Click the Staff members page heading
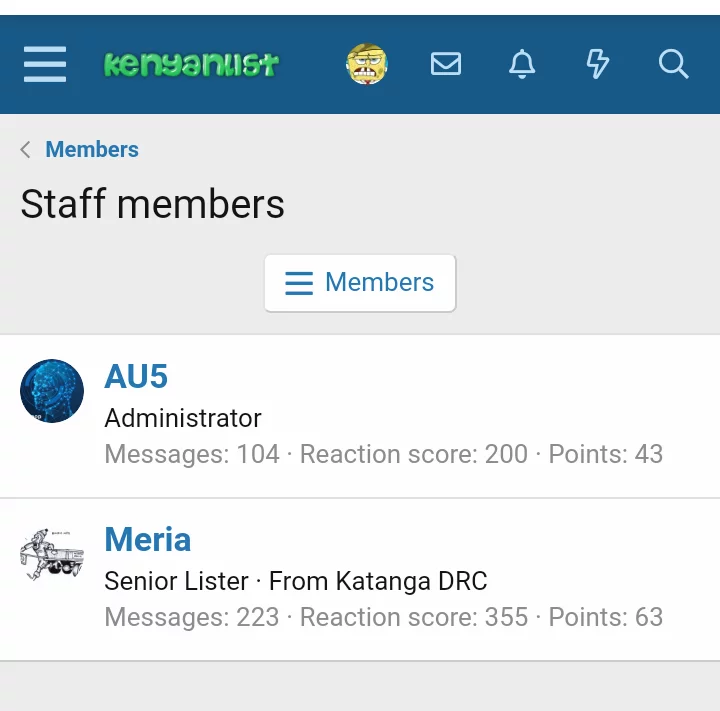 pos(152,205)
